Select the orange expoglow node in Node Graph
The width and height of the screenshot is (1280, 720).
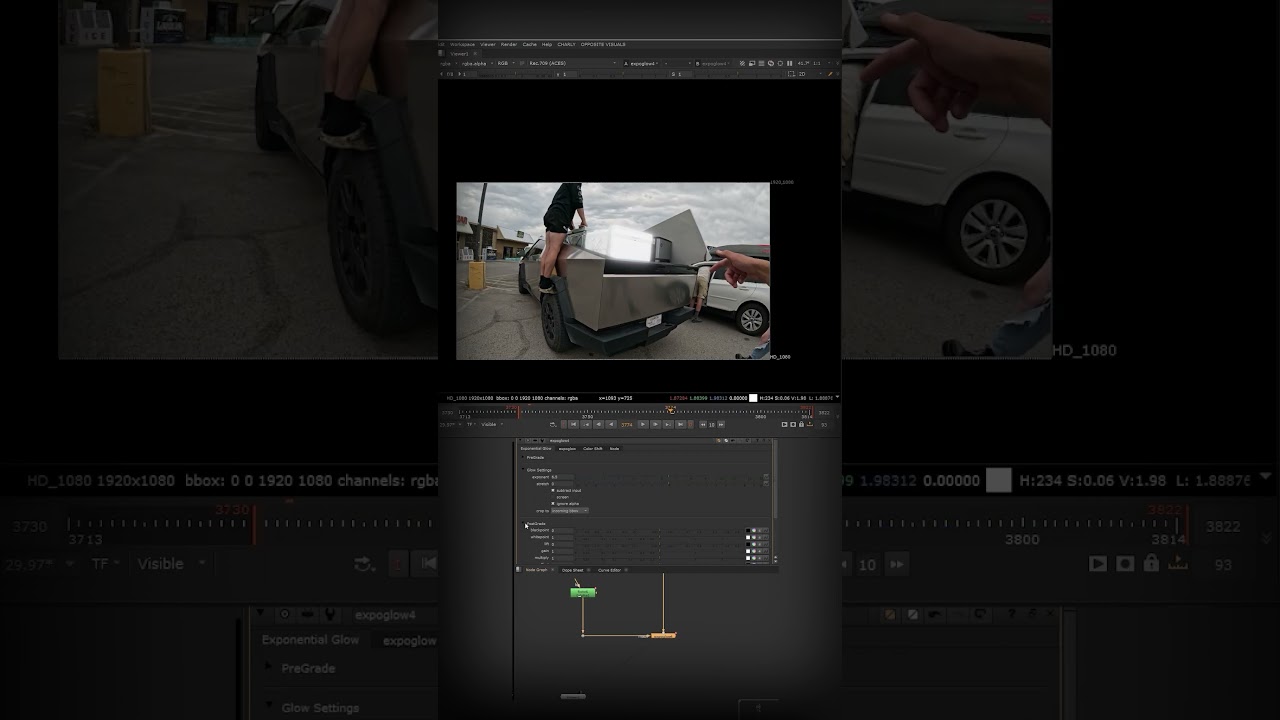663,635
